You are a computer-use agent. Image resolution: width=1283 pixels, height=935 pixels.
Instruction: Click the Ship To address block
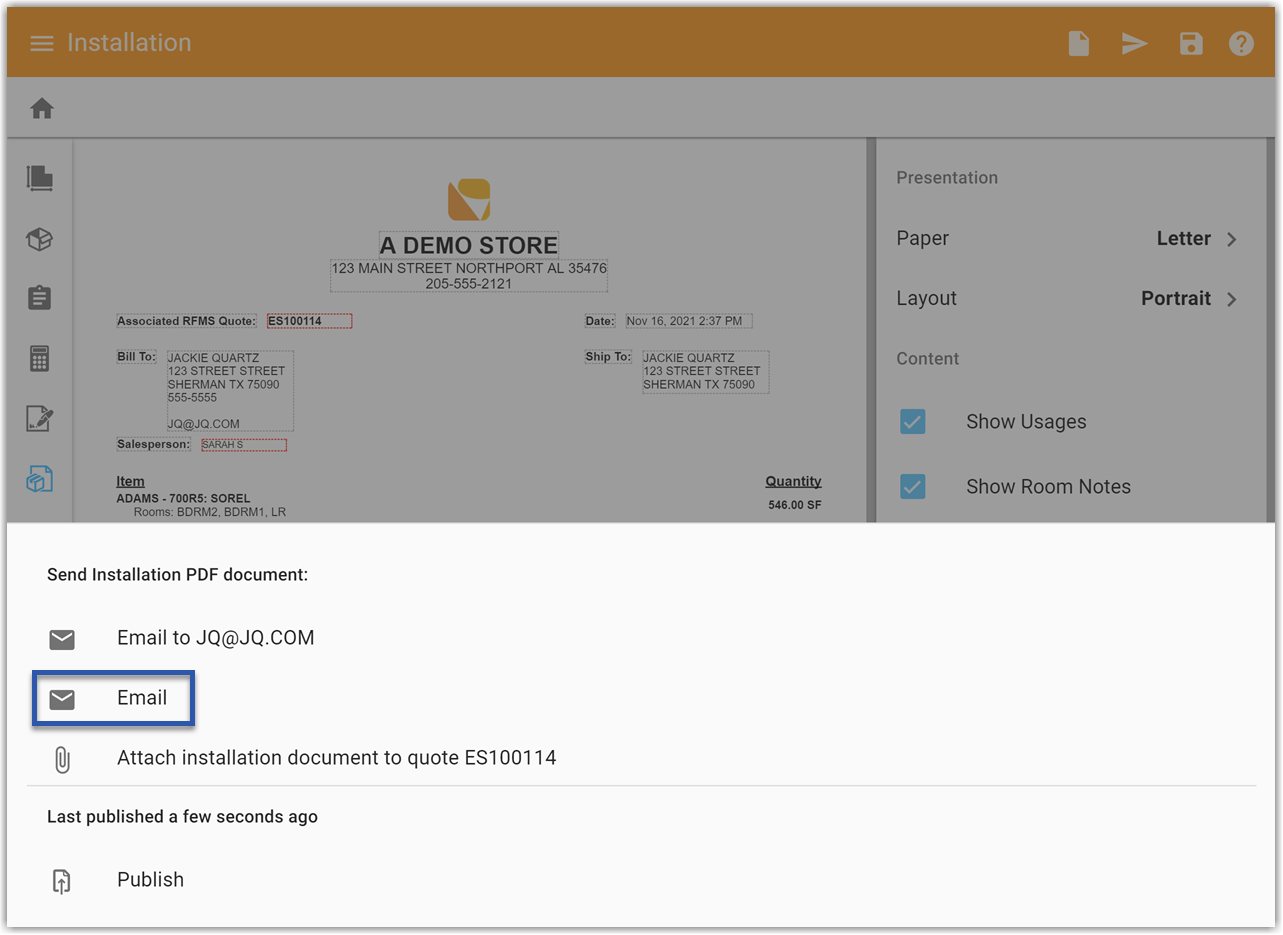click(x=705, y=371)
